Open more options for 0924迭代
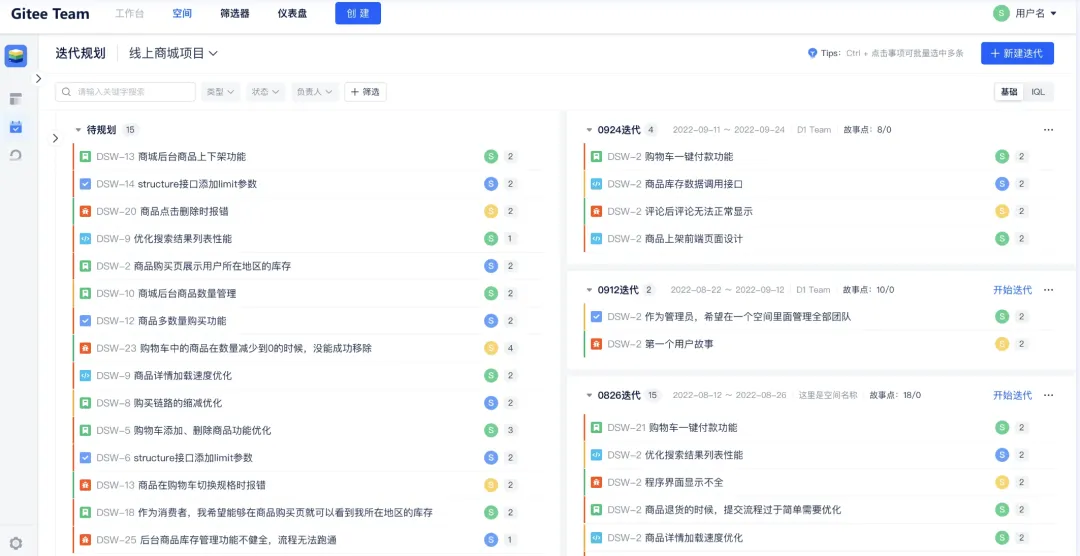 [x=1048, y=130]
